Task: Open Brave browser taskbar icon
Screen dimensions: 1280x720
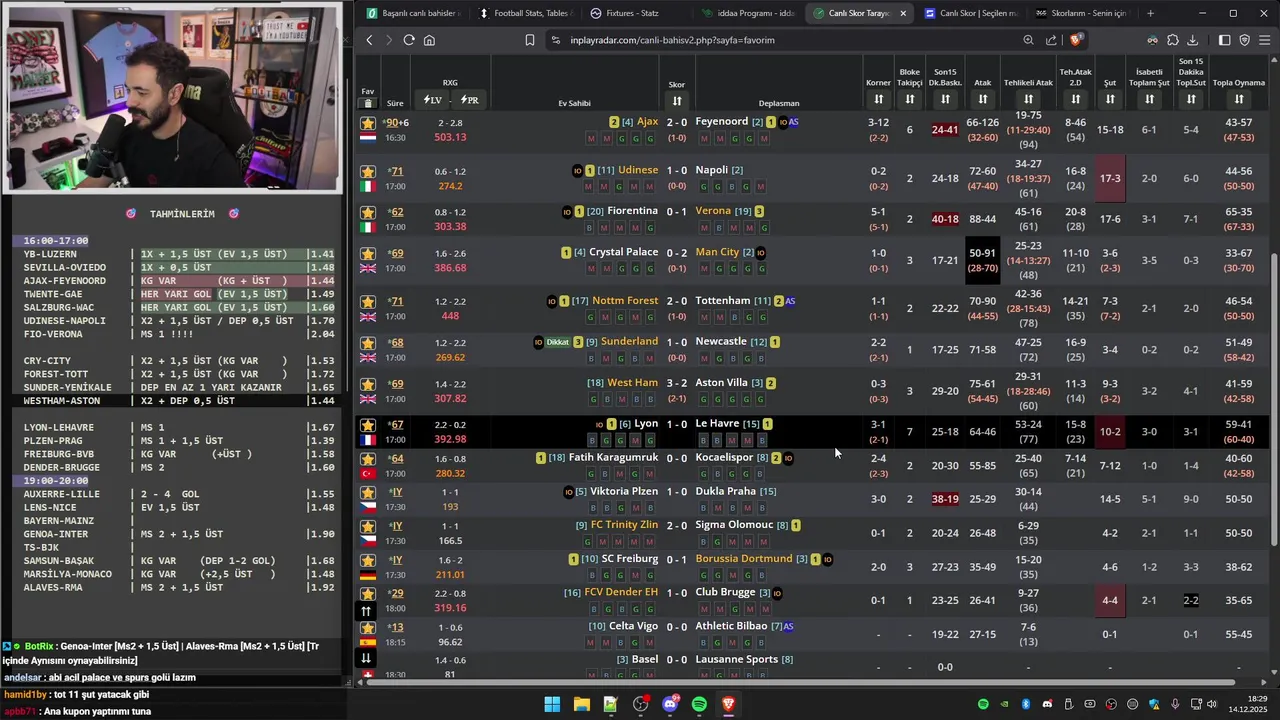Action: (729, 705)
